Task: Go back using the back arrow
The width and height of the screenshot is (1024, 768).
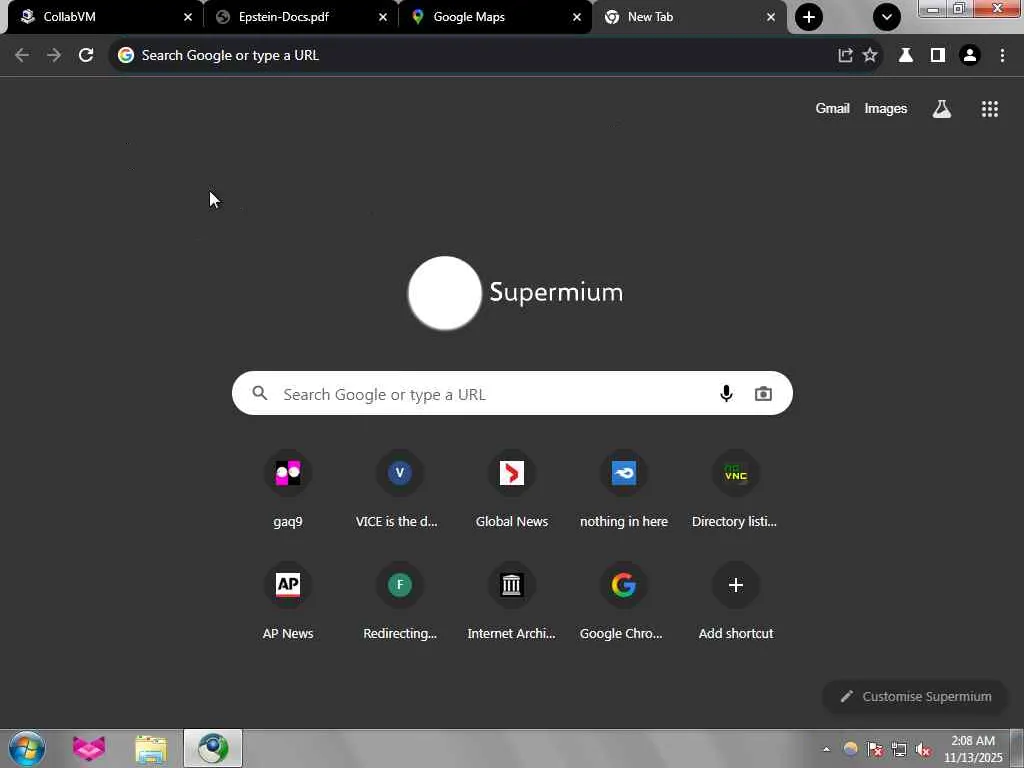Action: [x=22, y=56]
